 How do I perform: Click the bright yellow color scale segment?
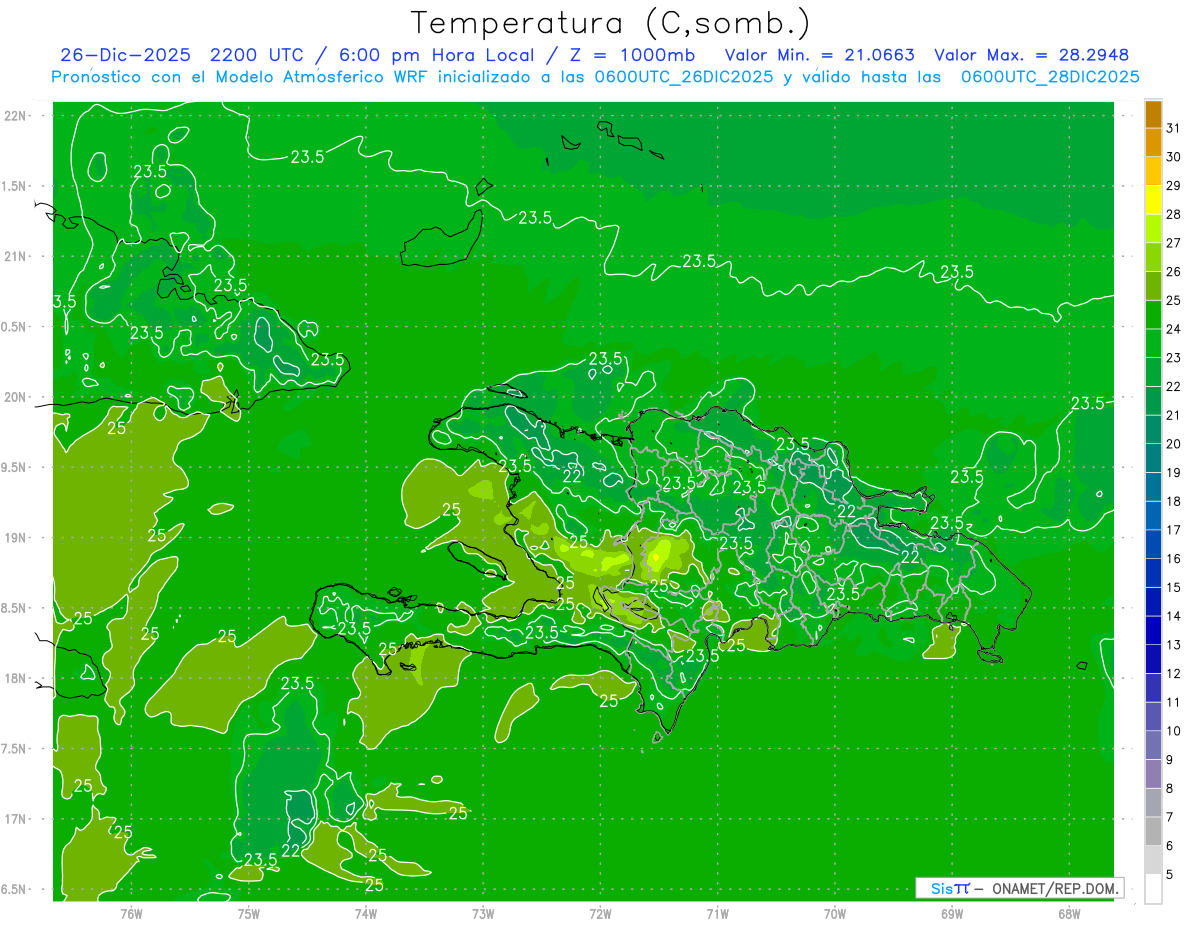point(1153,200)
